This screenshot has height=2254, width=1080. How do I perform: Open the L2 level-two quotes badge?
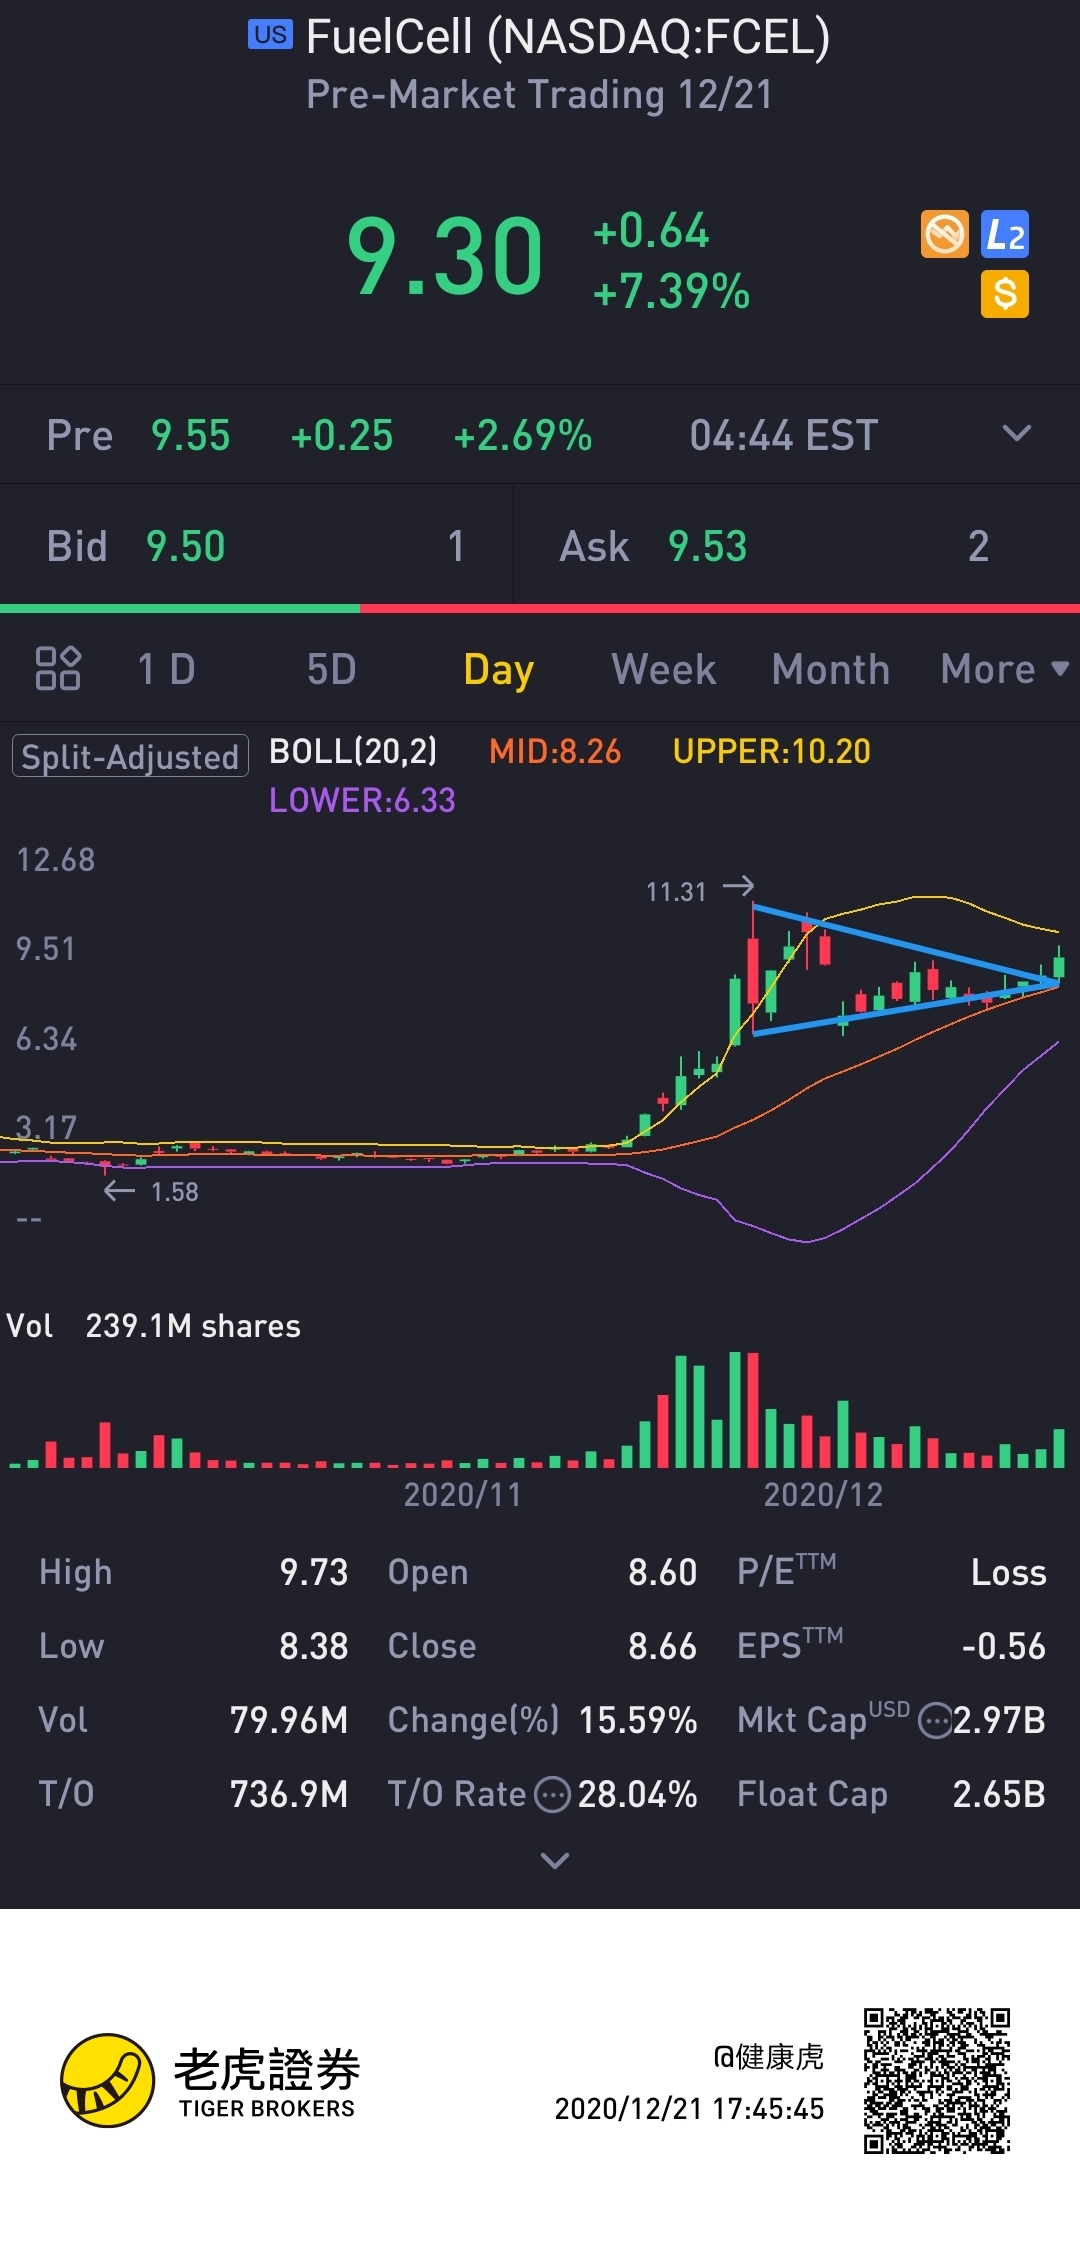click(1005, 235)
